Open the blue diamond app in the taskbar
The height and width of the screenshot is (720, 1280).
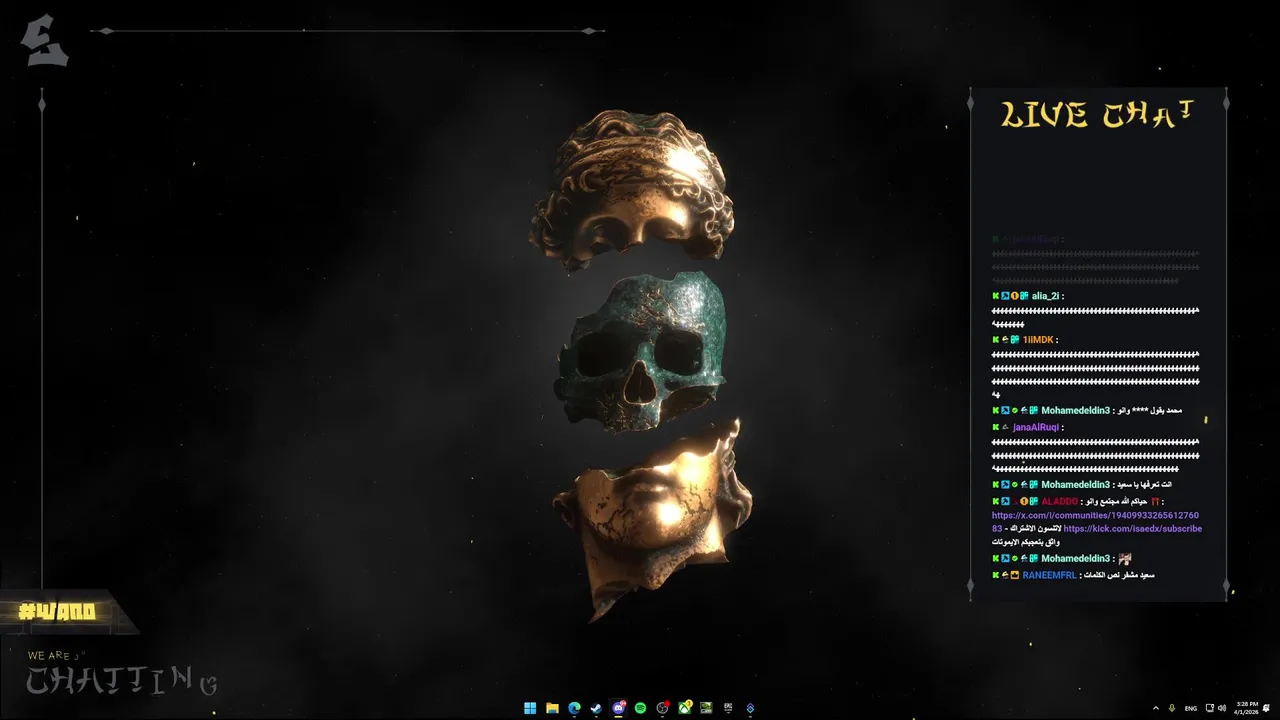(750, 708)
